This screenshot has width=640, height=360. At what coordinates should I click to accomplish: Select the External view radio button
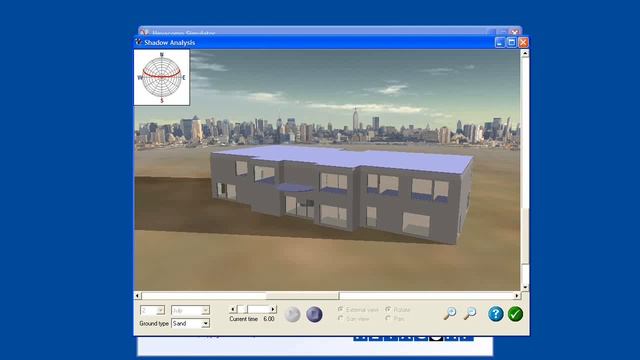340,309
